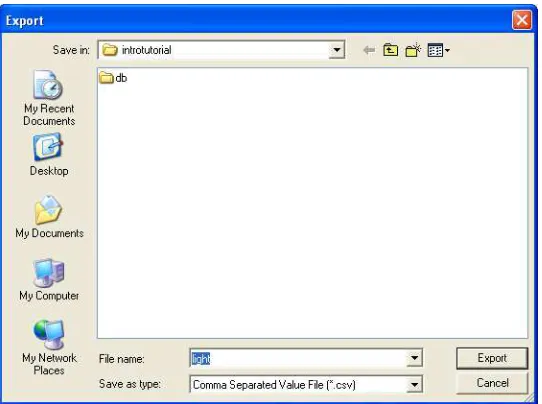Cancel the Export dialog

(492, 383)
